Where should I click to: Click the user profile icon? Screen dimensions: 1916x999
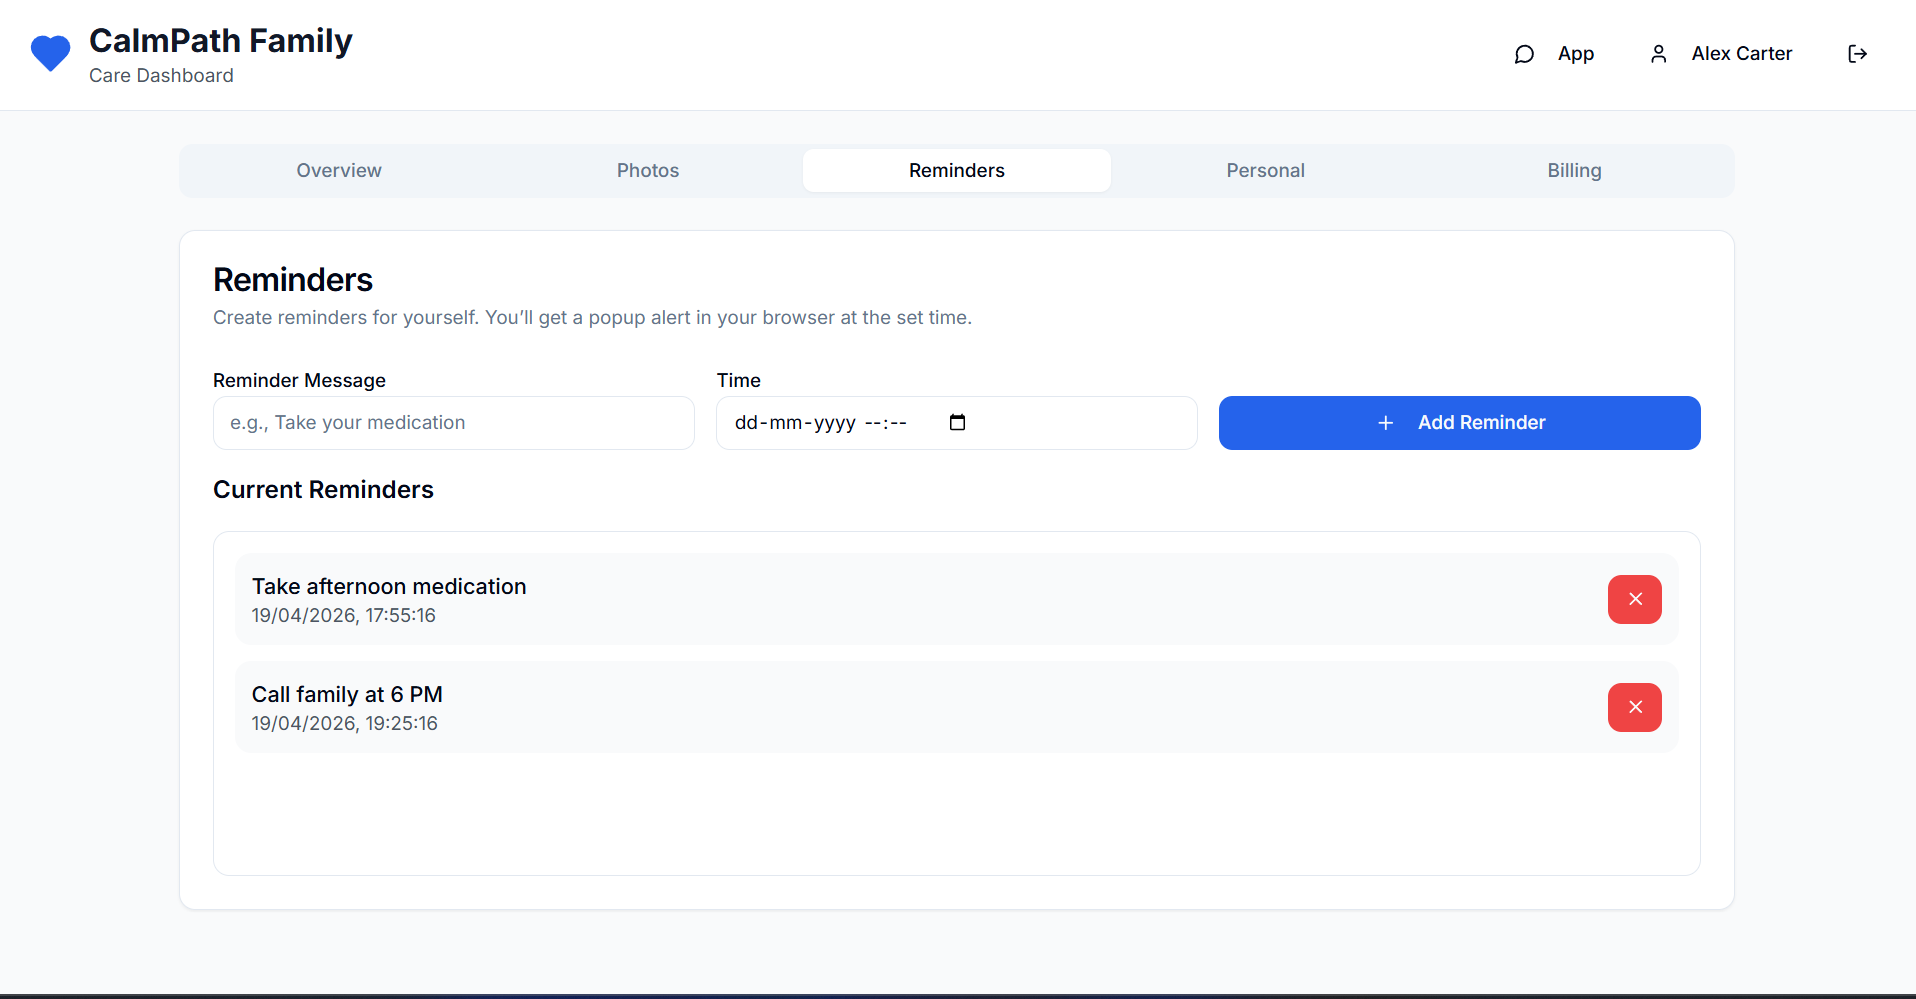pyautogui.click(x=1658, y=54)
